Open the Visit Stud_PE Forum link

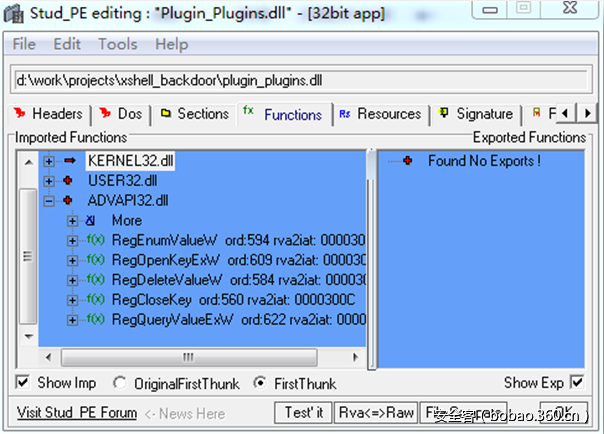click(x=76, y=412)
